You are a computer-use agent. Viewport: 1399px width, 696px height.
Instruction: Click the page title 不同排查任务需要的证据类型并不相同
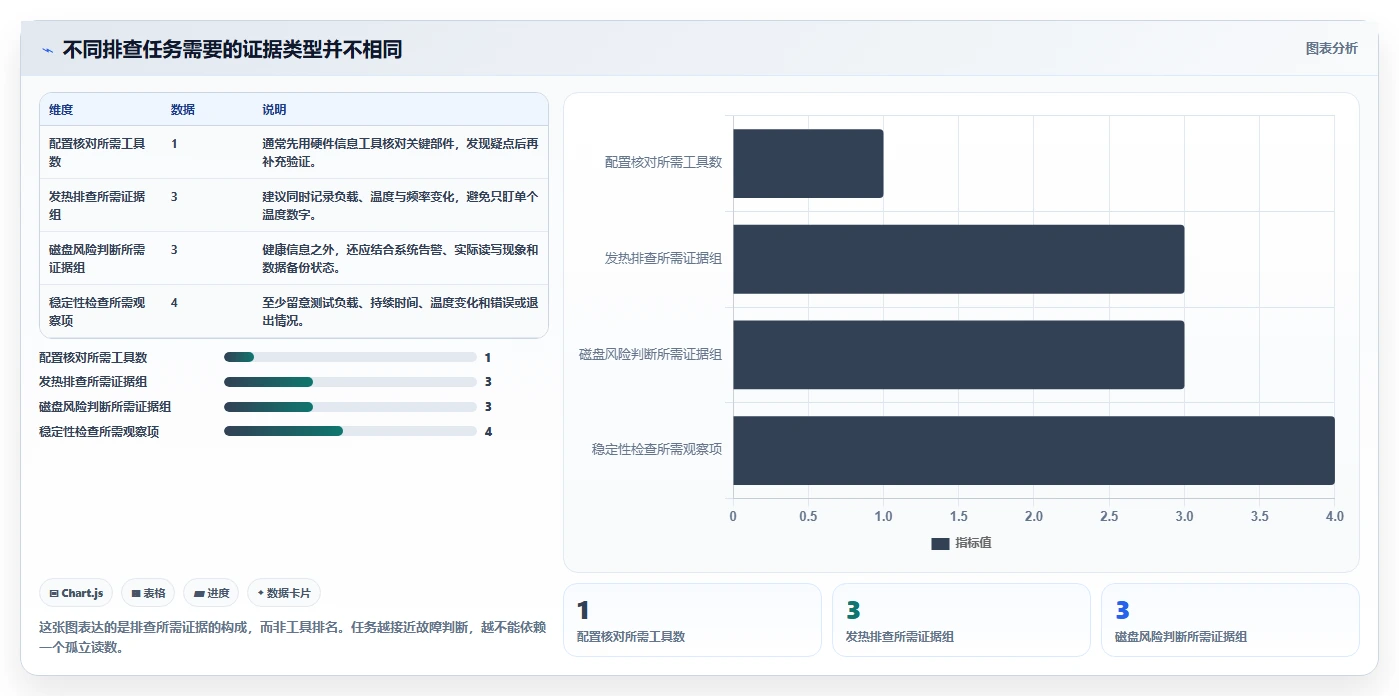[x=232, y=49]
